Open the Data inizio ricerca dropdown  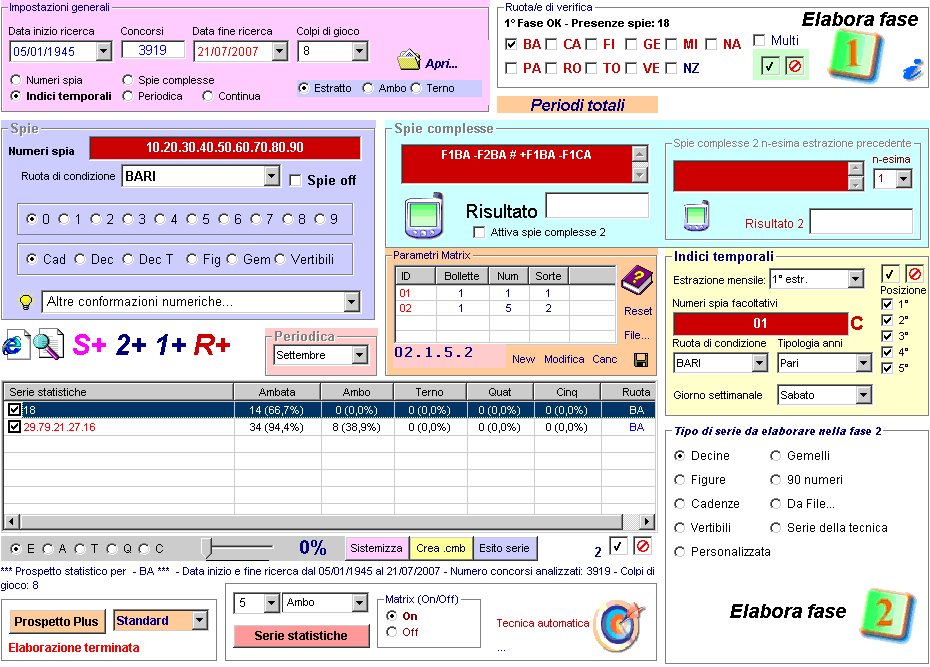tap(103, 52)
